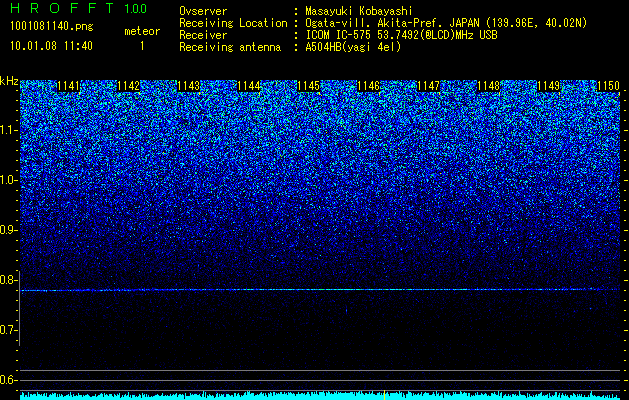This screenshot has height=400, width=629.
Task: Click the 0.6 kHz axis tick label
Action: click(x=8, y=380)
